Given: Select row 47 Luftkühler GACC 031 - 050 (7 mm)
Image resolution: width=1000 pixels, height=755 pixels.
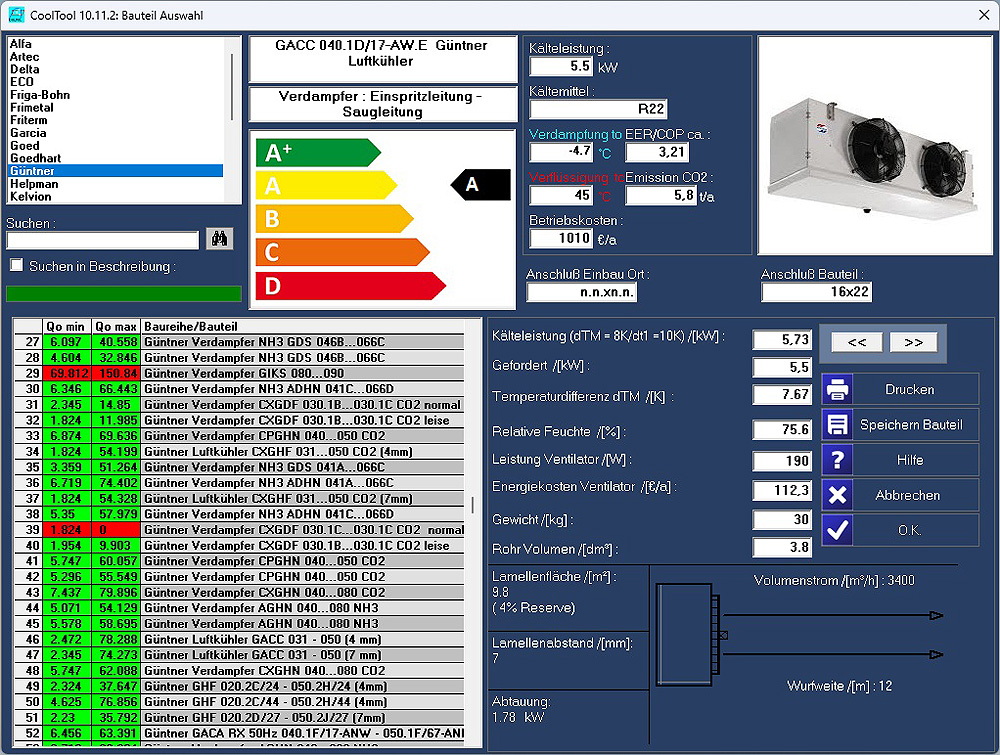Looking at the screenshot, I should (x=240, y=655).
